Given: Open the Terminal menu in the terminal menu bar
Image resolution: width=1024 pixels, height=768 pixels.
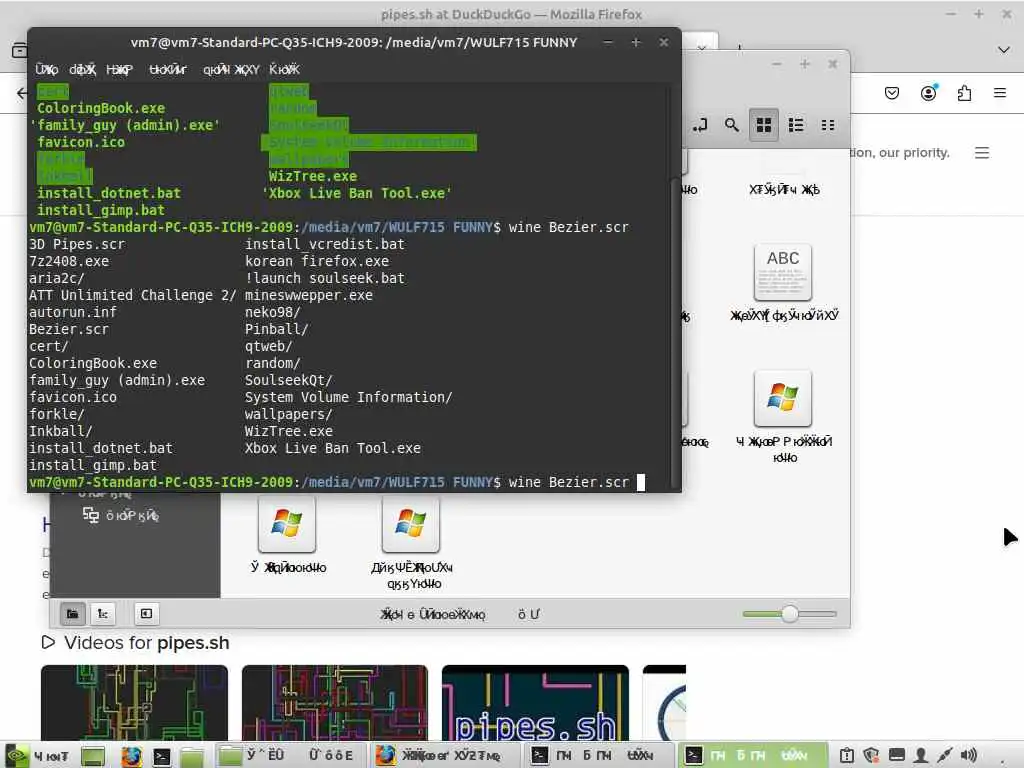Looking at the screenshot, I should point(231,69).
